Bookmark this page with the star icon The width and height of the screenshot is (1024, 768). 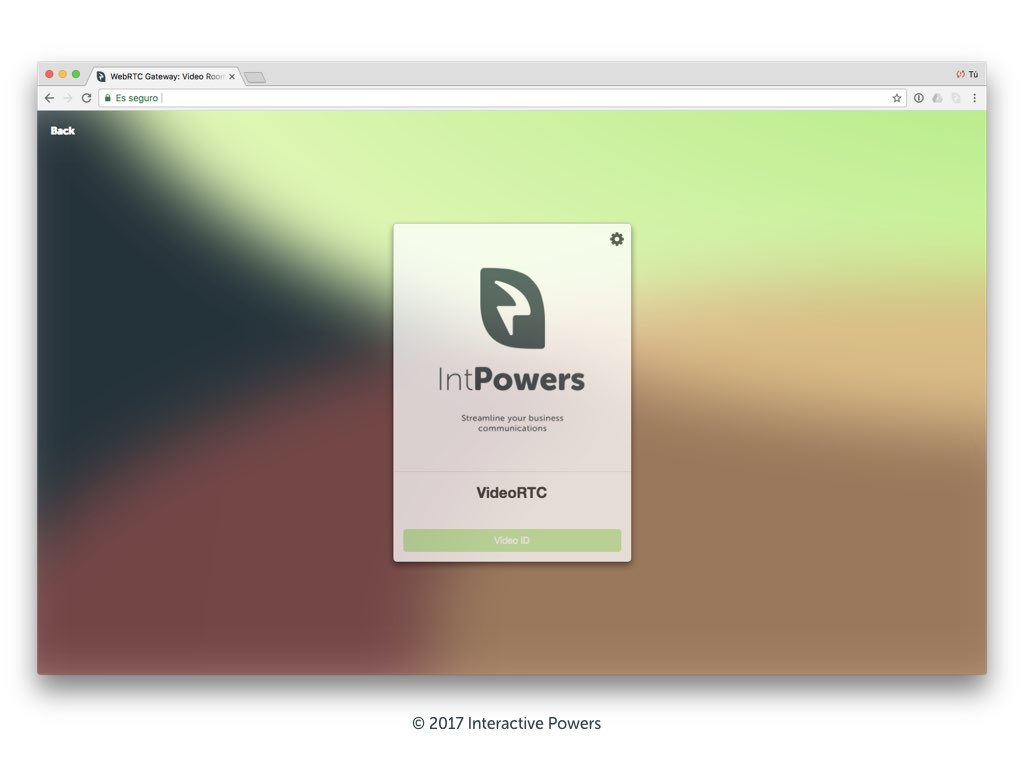[x=897, y=98]
